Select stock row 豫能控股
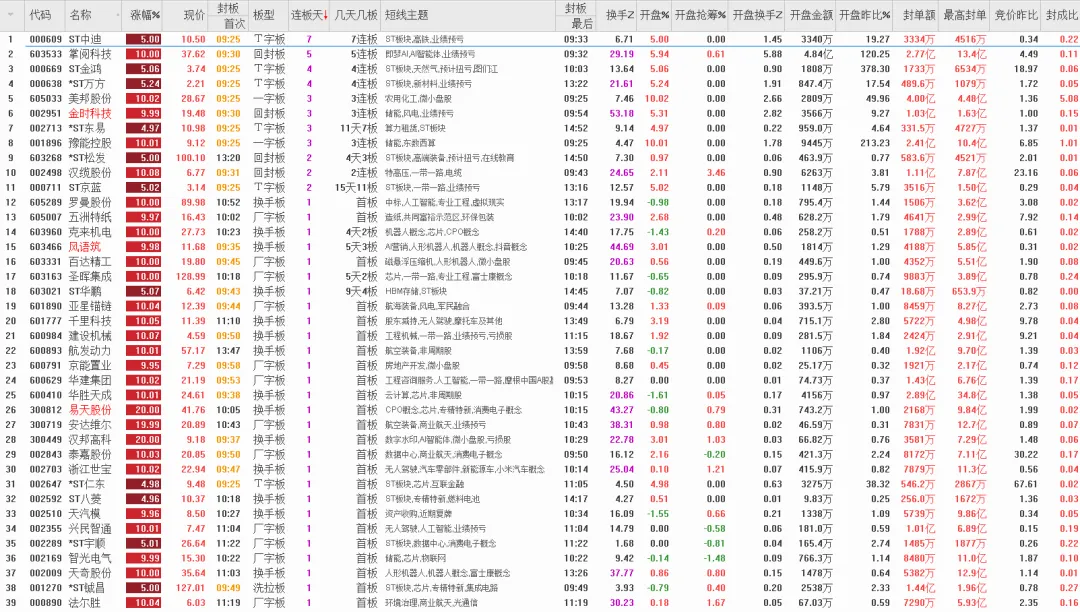This screenshot has width=1080, height=612. (540, 143)
